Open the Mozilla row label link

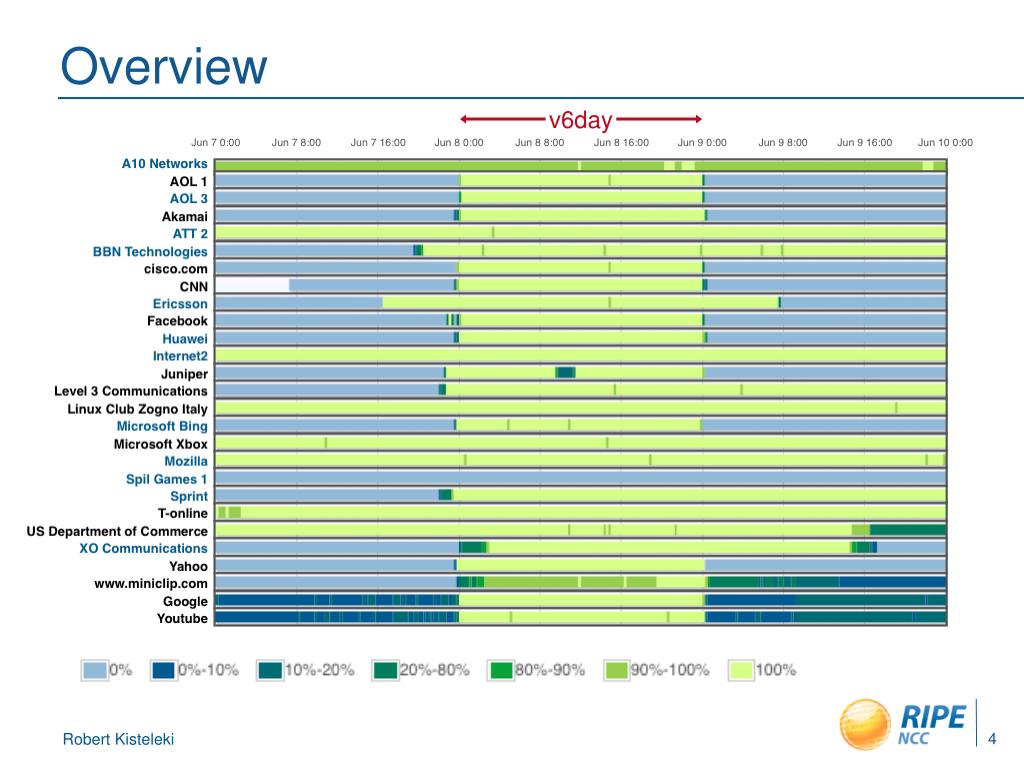pos(186,461)
